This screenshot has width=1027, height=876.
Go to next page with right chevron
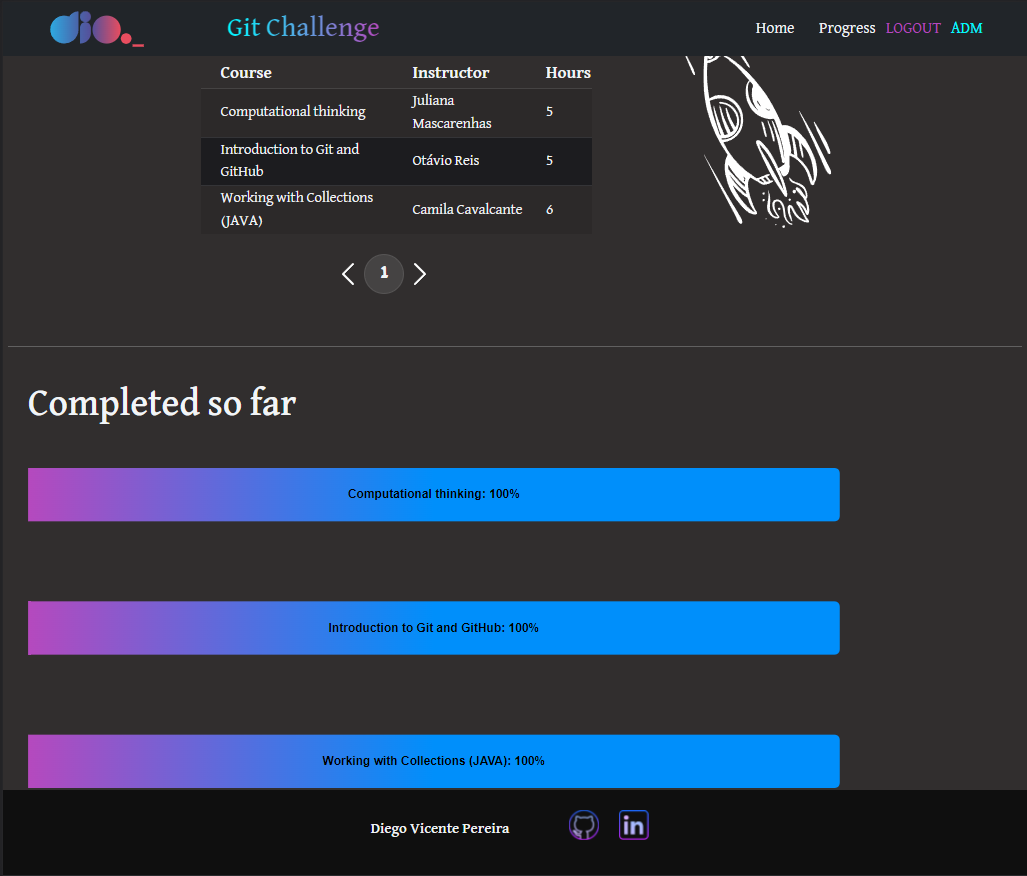point(420,274)
